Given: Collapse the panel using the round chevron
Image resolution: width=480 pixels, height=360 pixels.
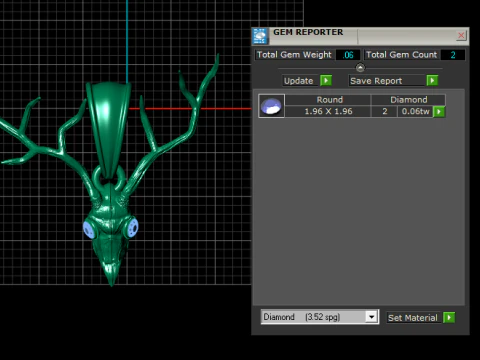Looking at the screenshot, I should [360, 68].
